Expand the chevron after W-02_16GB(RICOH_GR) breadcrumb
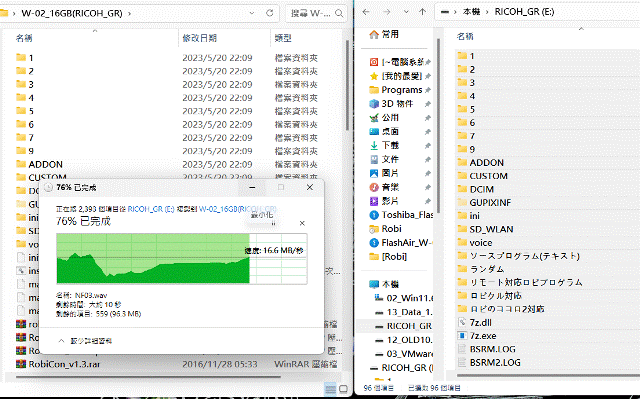The image size is (640, 399). click(129, 13)
